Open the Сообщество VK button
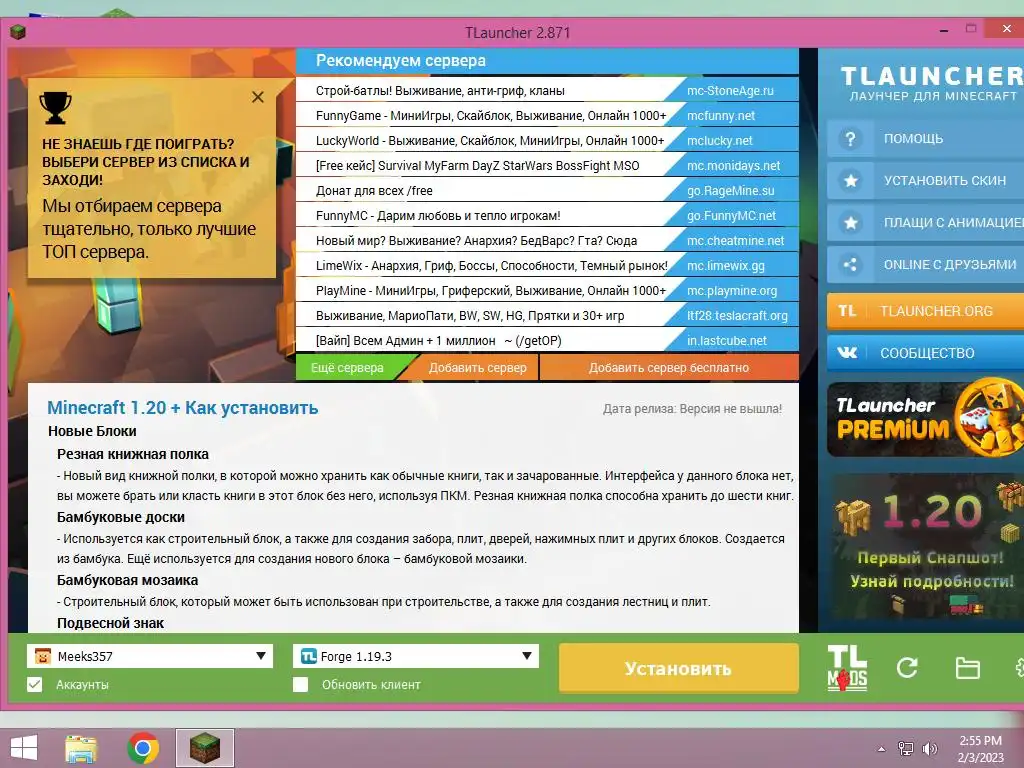Screen dimensions: 1024x768 pos(925,353)
